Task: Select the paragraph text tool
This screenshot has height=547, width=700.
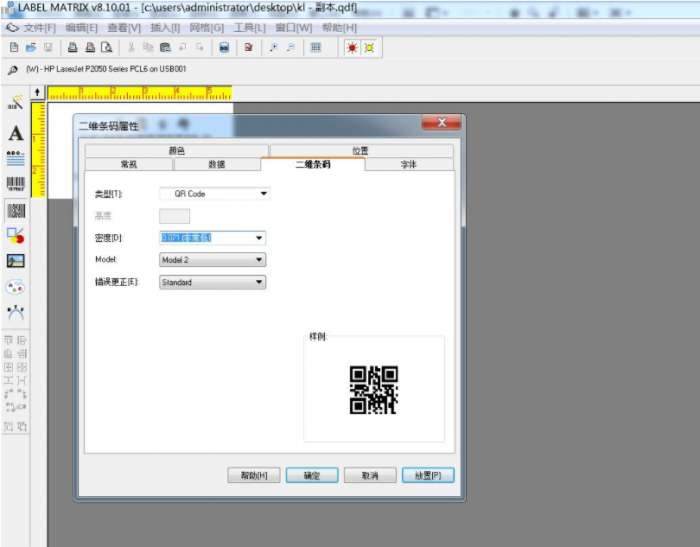Action: pos(16,158)
